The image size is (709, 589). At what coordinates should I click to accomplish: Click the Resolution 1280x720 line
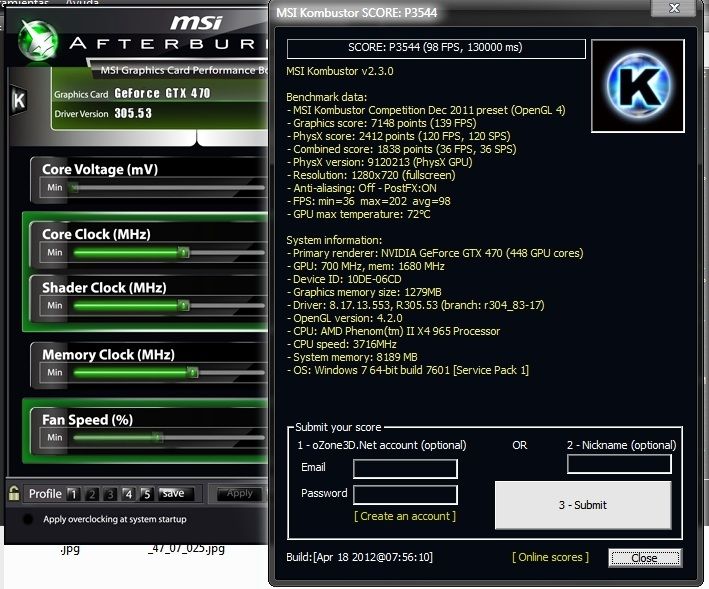[371, 175]
